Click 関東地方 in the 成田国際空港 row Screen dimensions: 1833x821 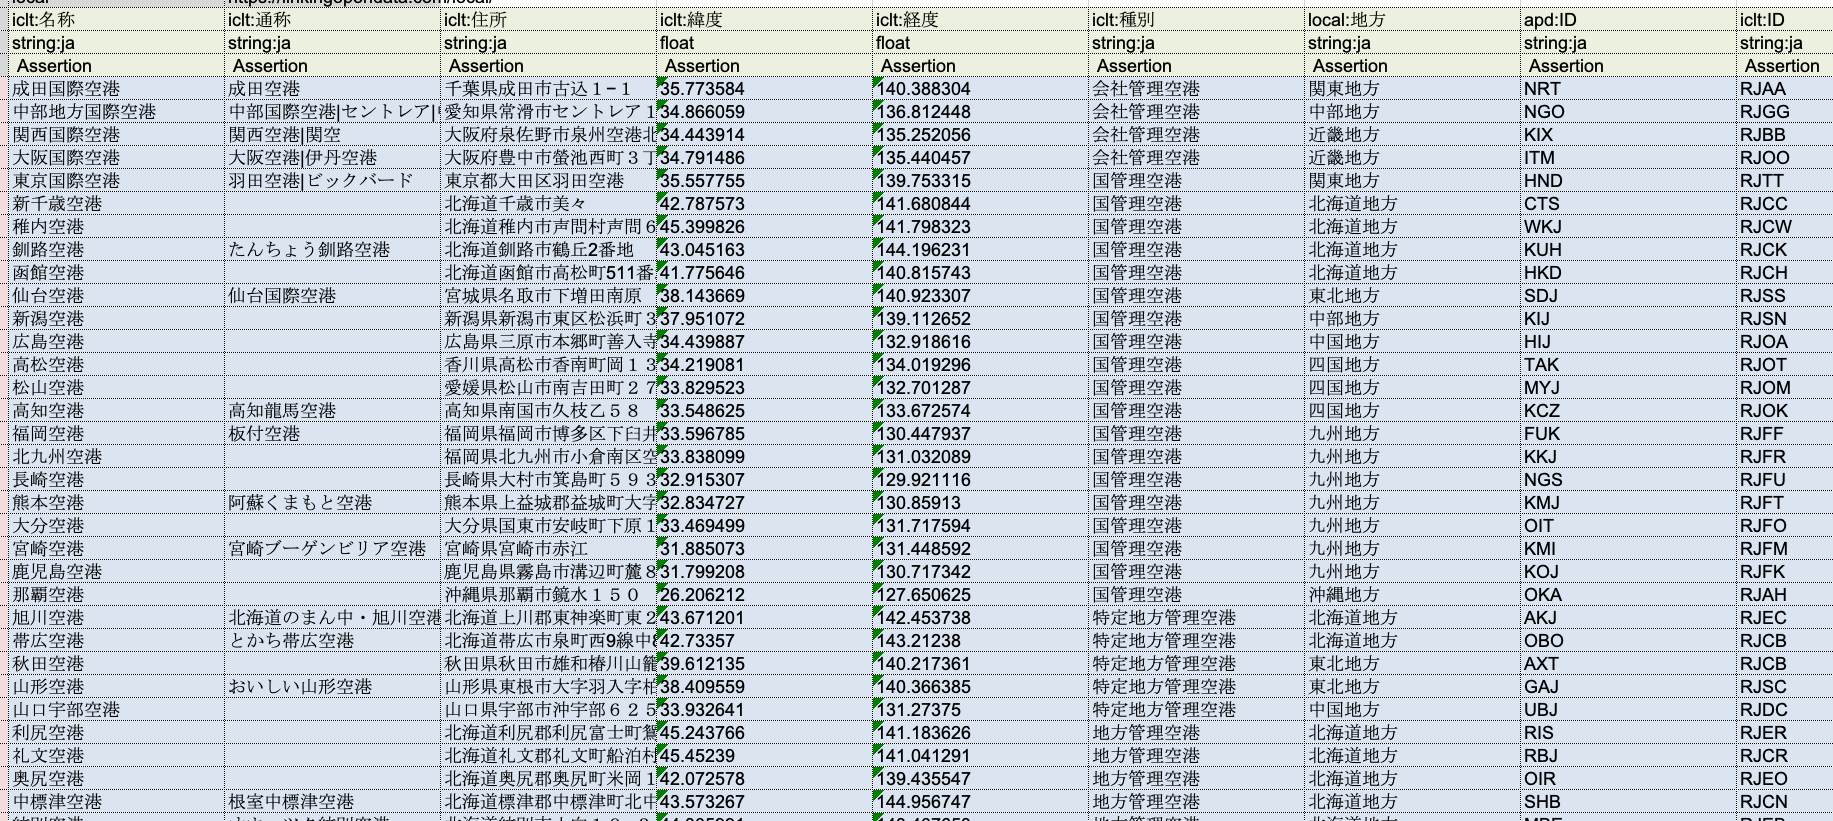click(1413, 89)
